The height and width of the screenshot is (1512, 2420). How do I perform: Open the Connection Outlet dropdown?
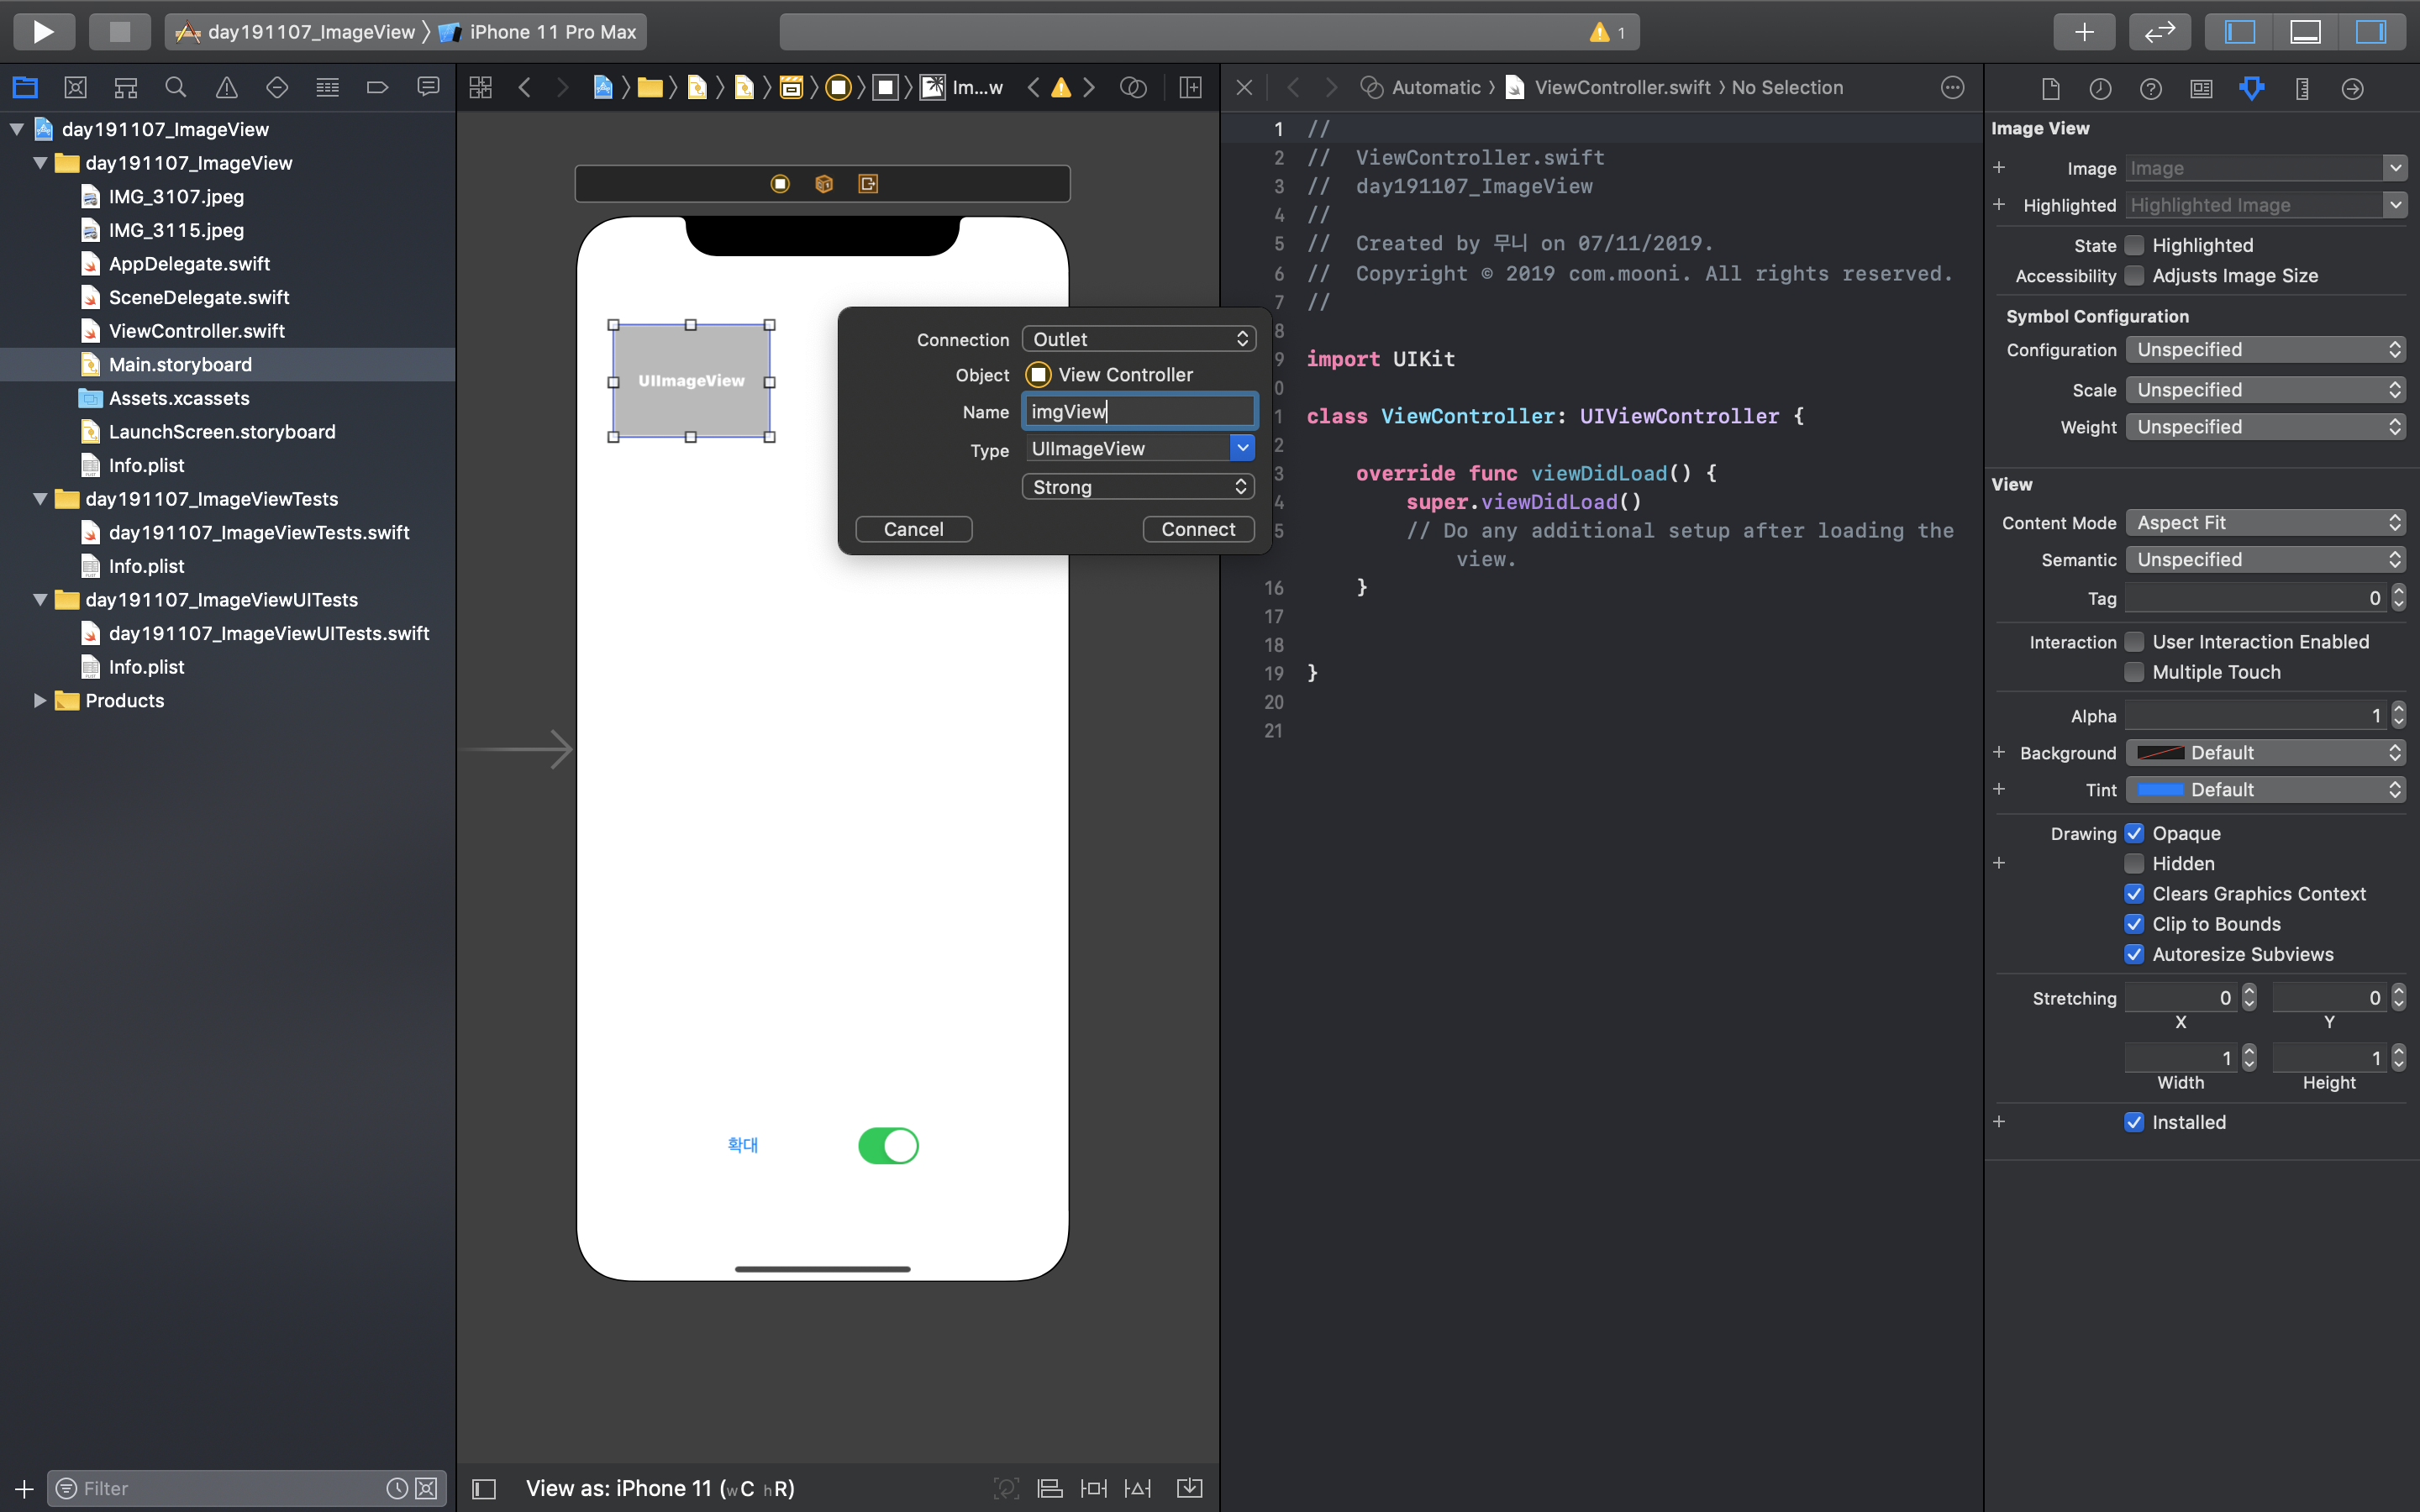pyautogui.click(x=1138, y=339)
